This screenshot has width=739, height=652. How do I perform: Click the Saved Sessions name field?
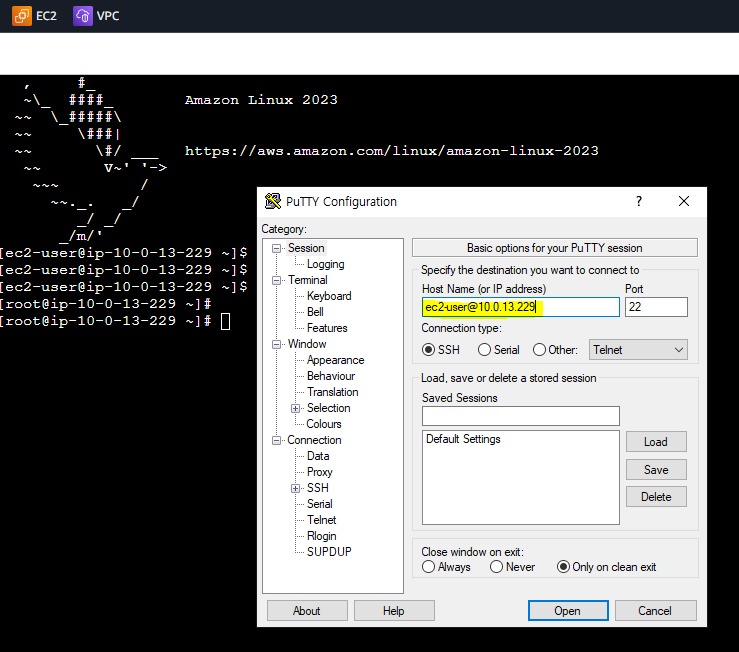click(520, 416)
